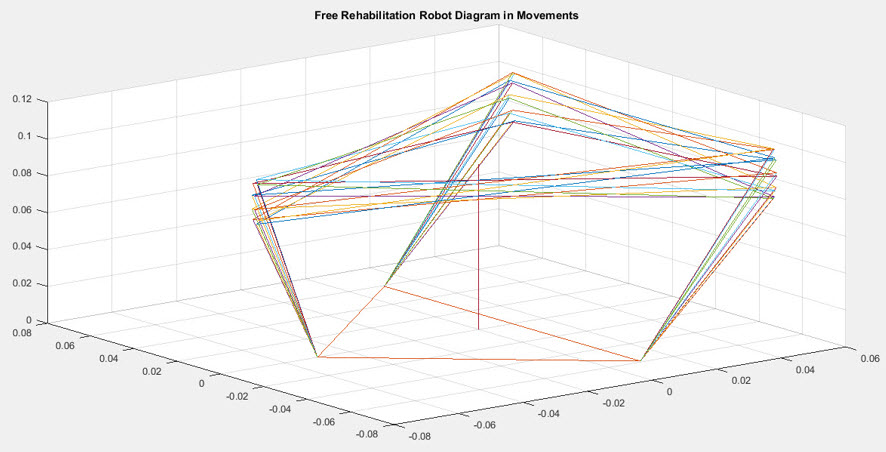Click right horizontal axis tick label -0.02

(614, 402)
